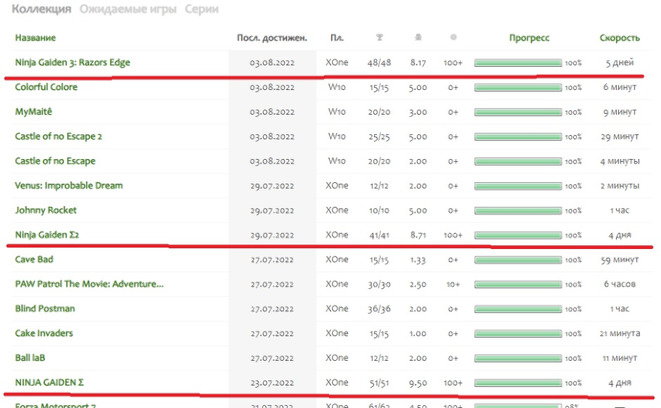This screenshot has width=661, height=408.
Task: Select 48/48 achievements in Ninja Gaiden 3 row
Action: [x=379, y=63]
